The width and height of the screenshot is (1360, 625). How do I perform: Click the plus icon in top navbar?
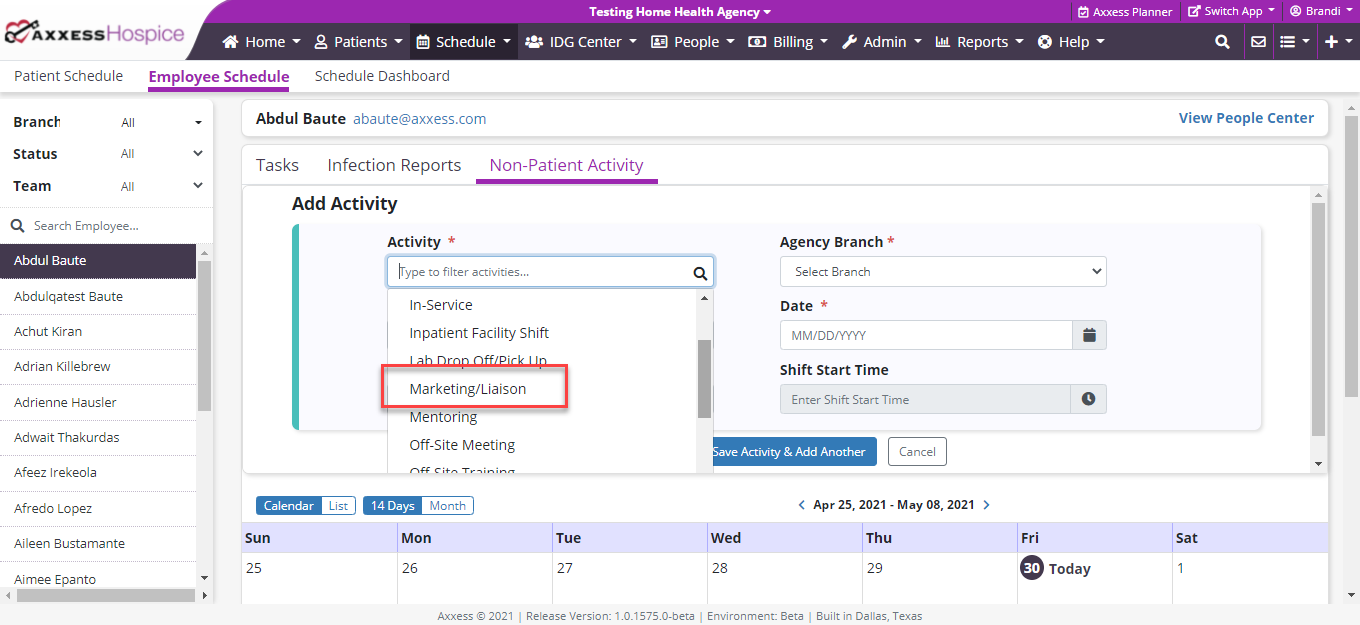tap(1337, 42)
